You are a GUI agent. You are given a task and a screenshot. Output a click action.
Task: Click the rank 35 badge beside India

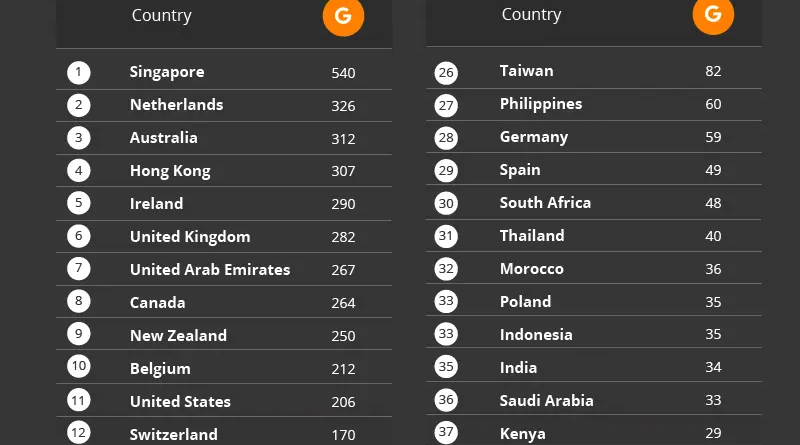(x=446, y=368)
